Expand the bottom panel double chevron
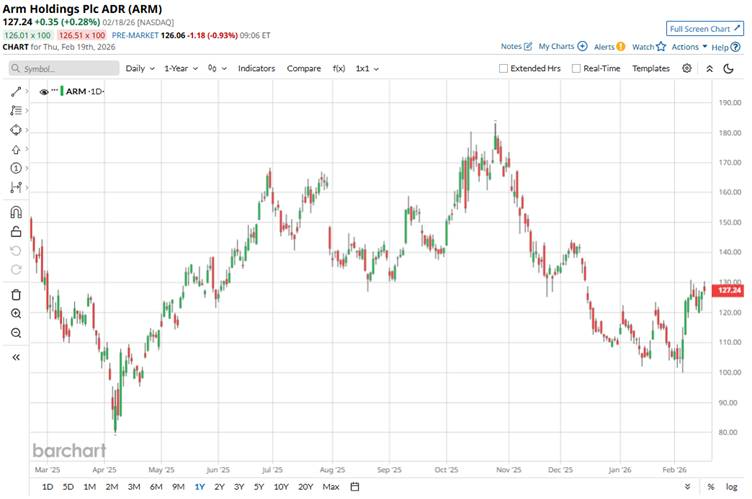Image resolution: width=752 pixels, height=499 pixels. tap(687, 487)
